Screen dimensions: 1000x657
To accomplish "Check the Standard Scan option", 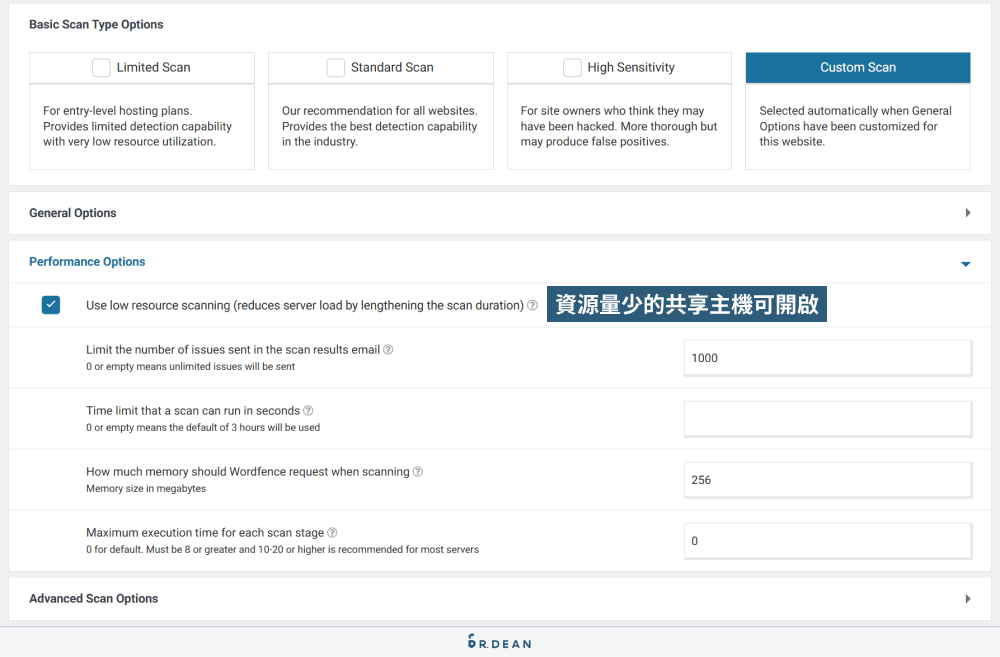I will (336, 67).
